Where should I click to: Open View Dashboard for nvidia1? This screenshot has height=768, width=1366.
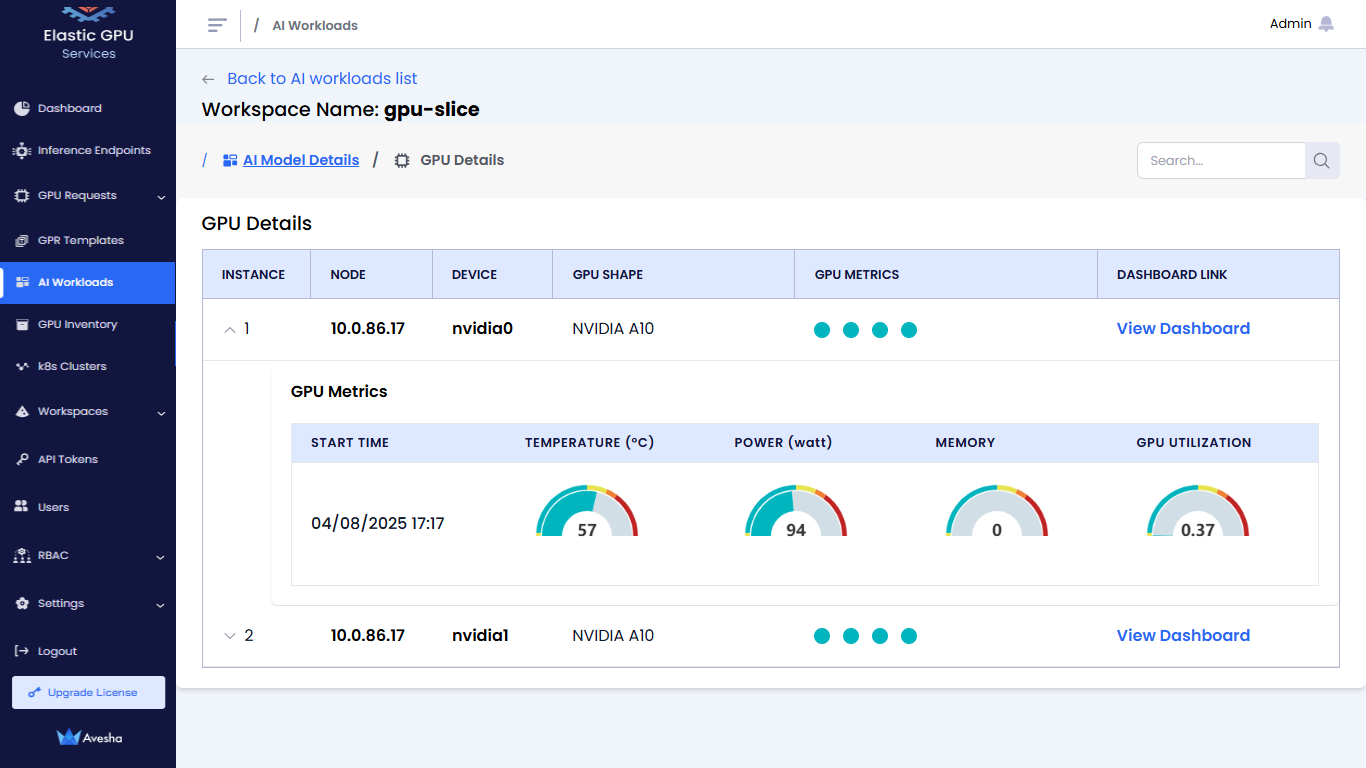(x=1182, y=636)
